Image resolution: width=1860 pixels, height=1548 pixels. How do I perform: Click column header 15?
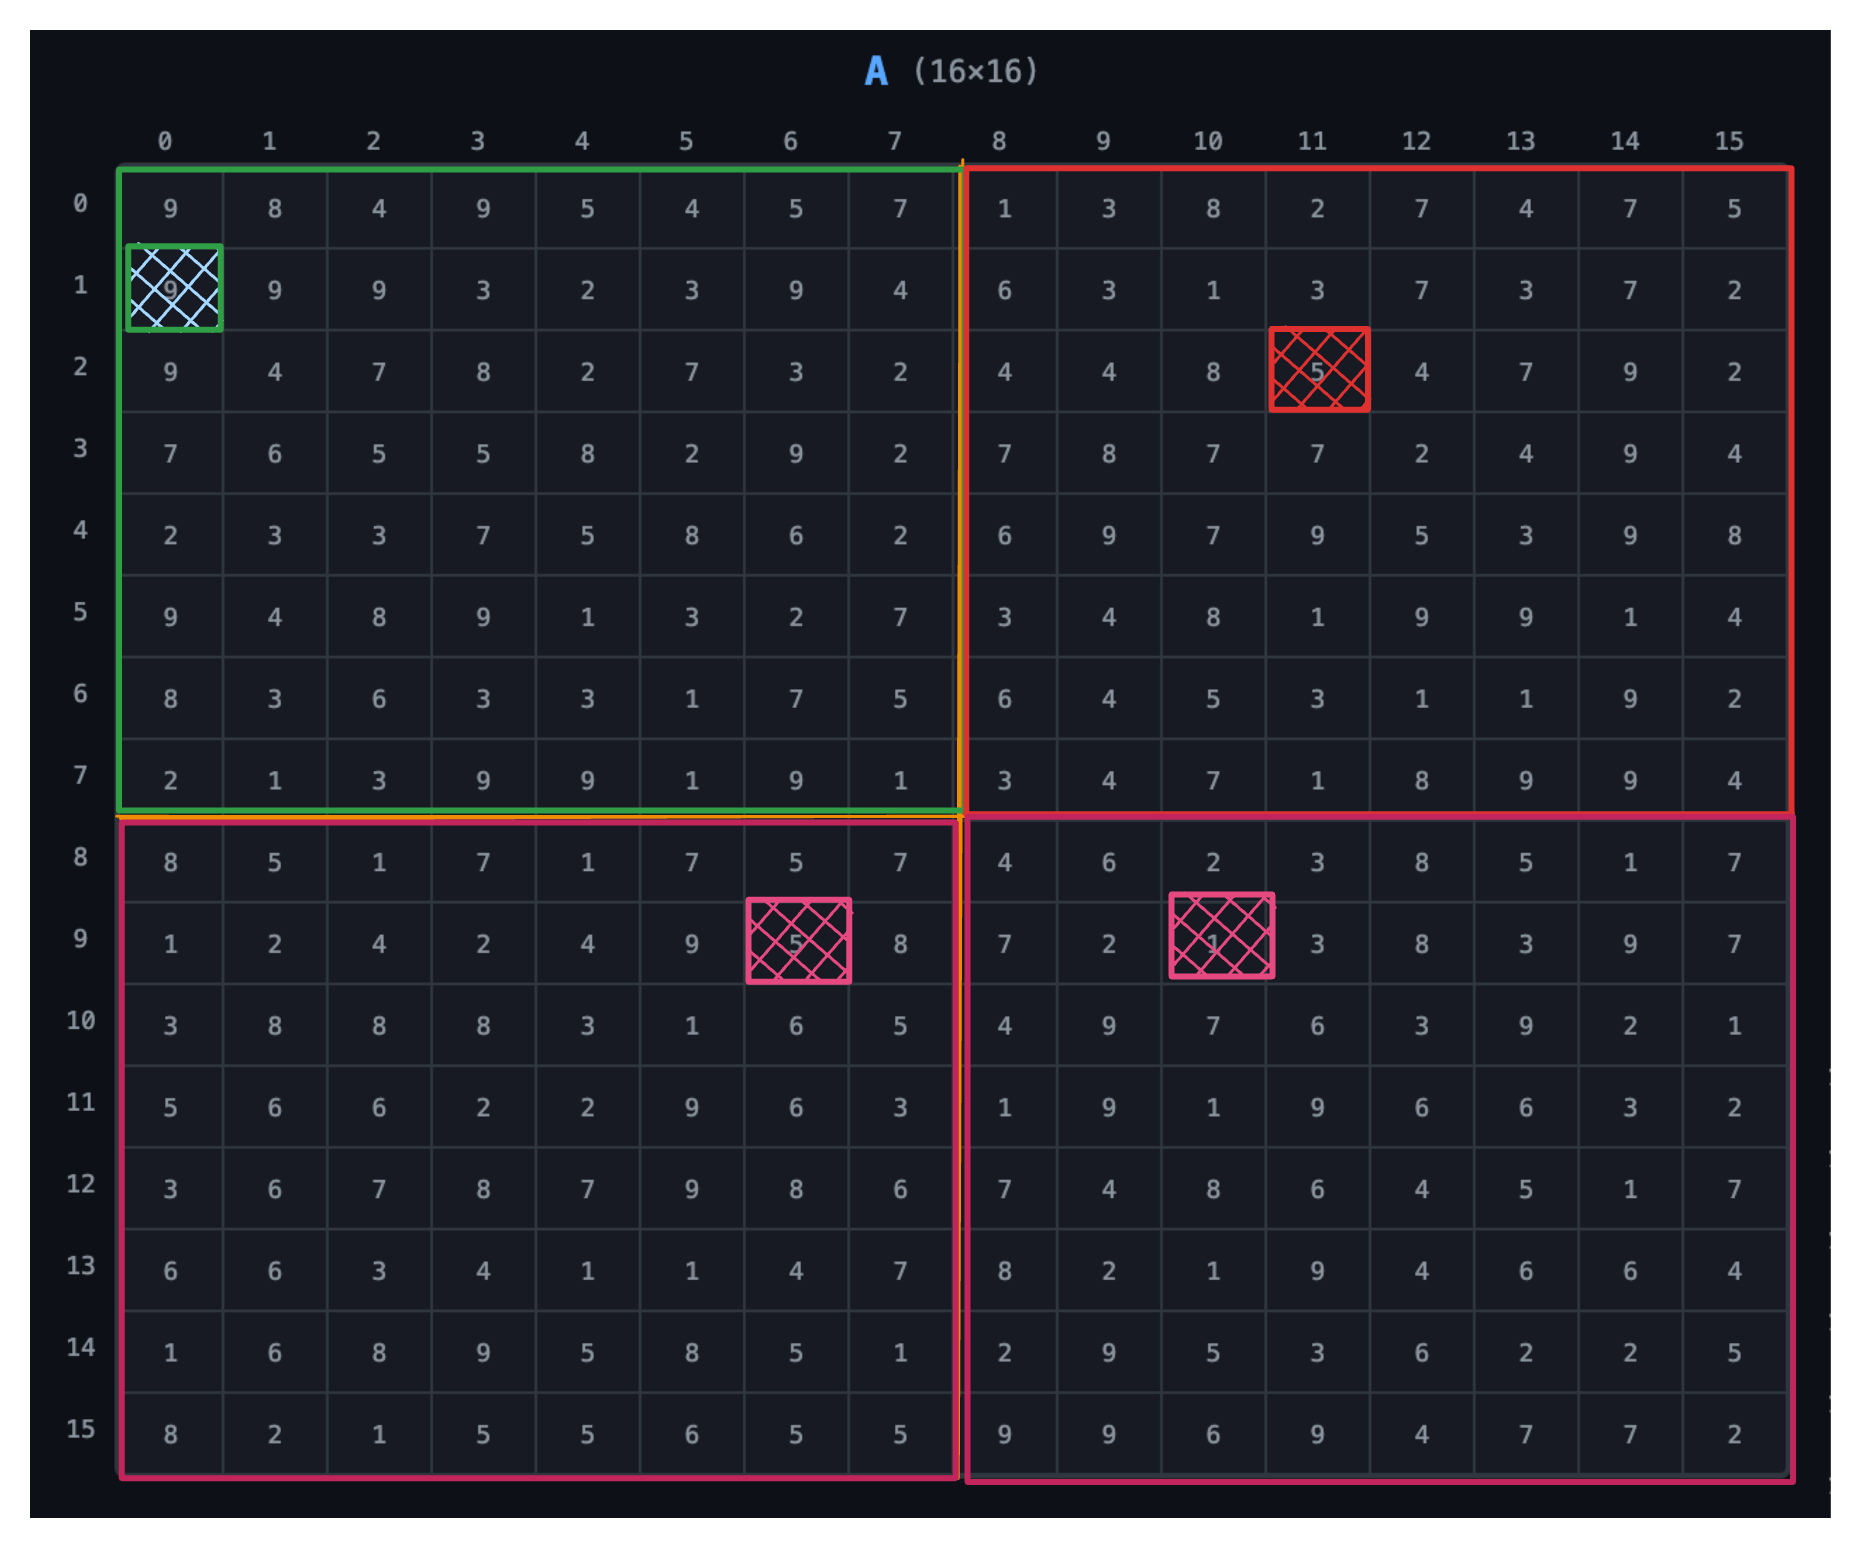click(1728, 142)
